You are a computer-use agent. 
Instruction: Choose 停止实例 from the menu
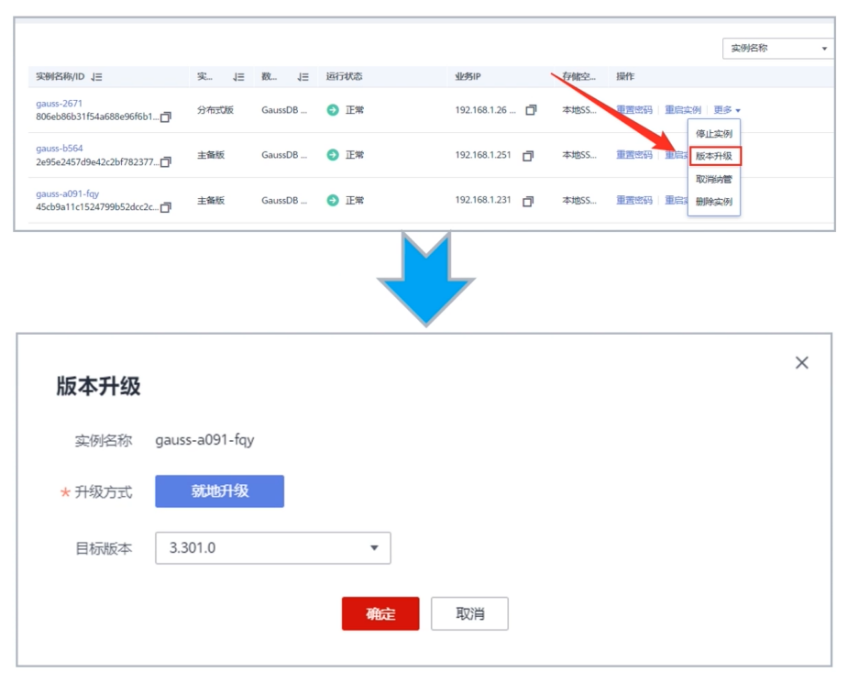[714, 134]
